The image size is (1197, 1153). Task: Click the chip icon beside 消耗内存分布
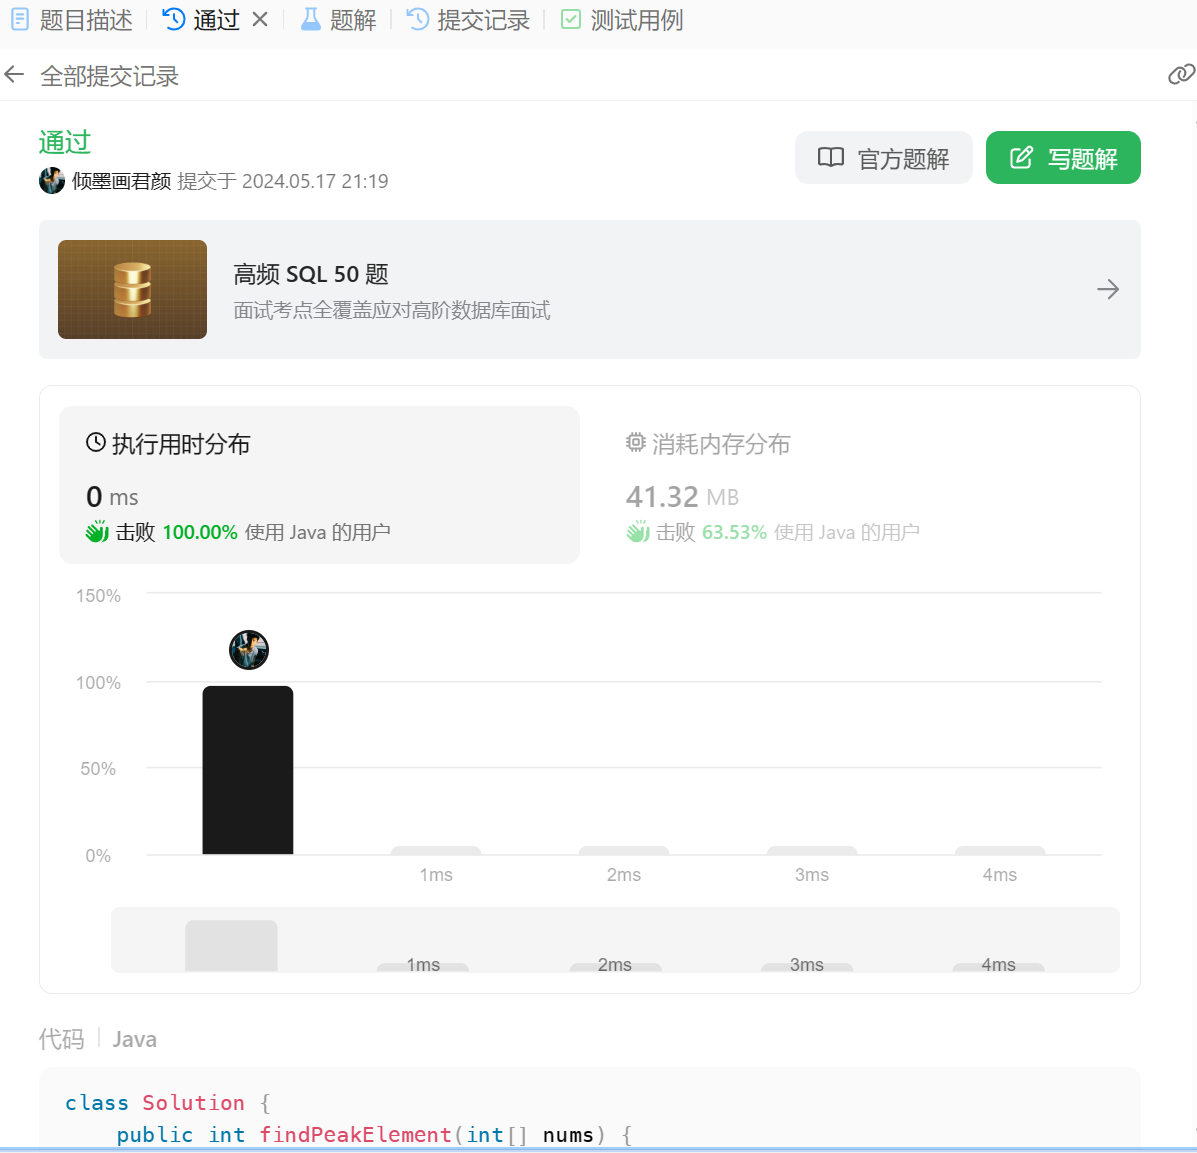(x=635, y=442)
